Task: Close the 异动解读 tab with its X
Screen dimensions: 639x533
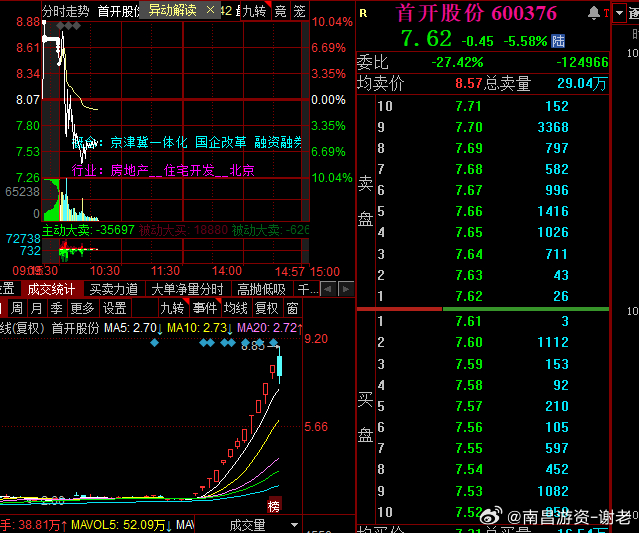Action: (x=210, y=10)
